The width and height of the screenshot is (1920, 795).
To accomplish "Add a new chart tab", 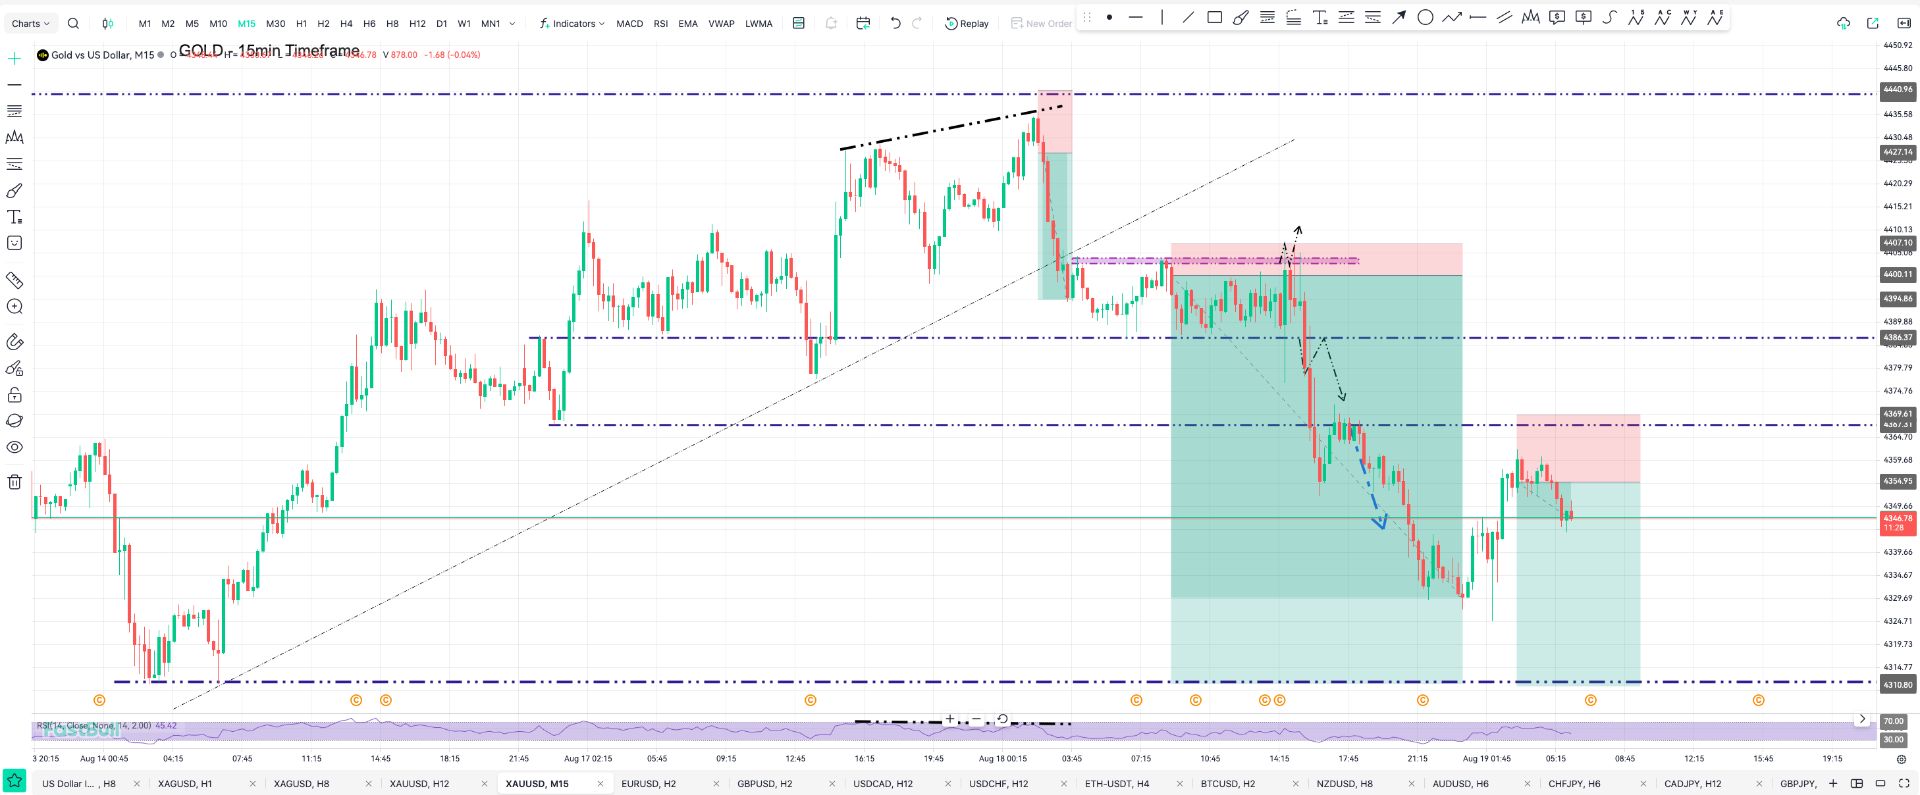I will click(1833, 783).
